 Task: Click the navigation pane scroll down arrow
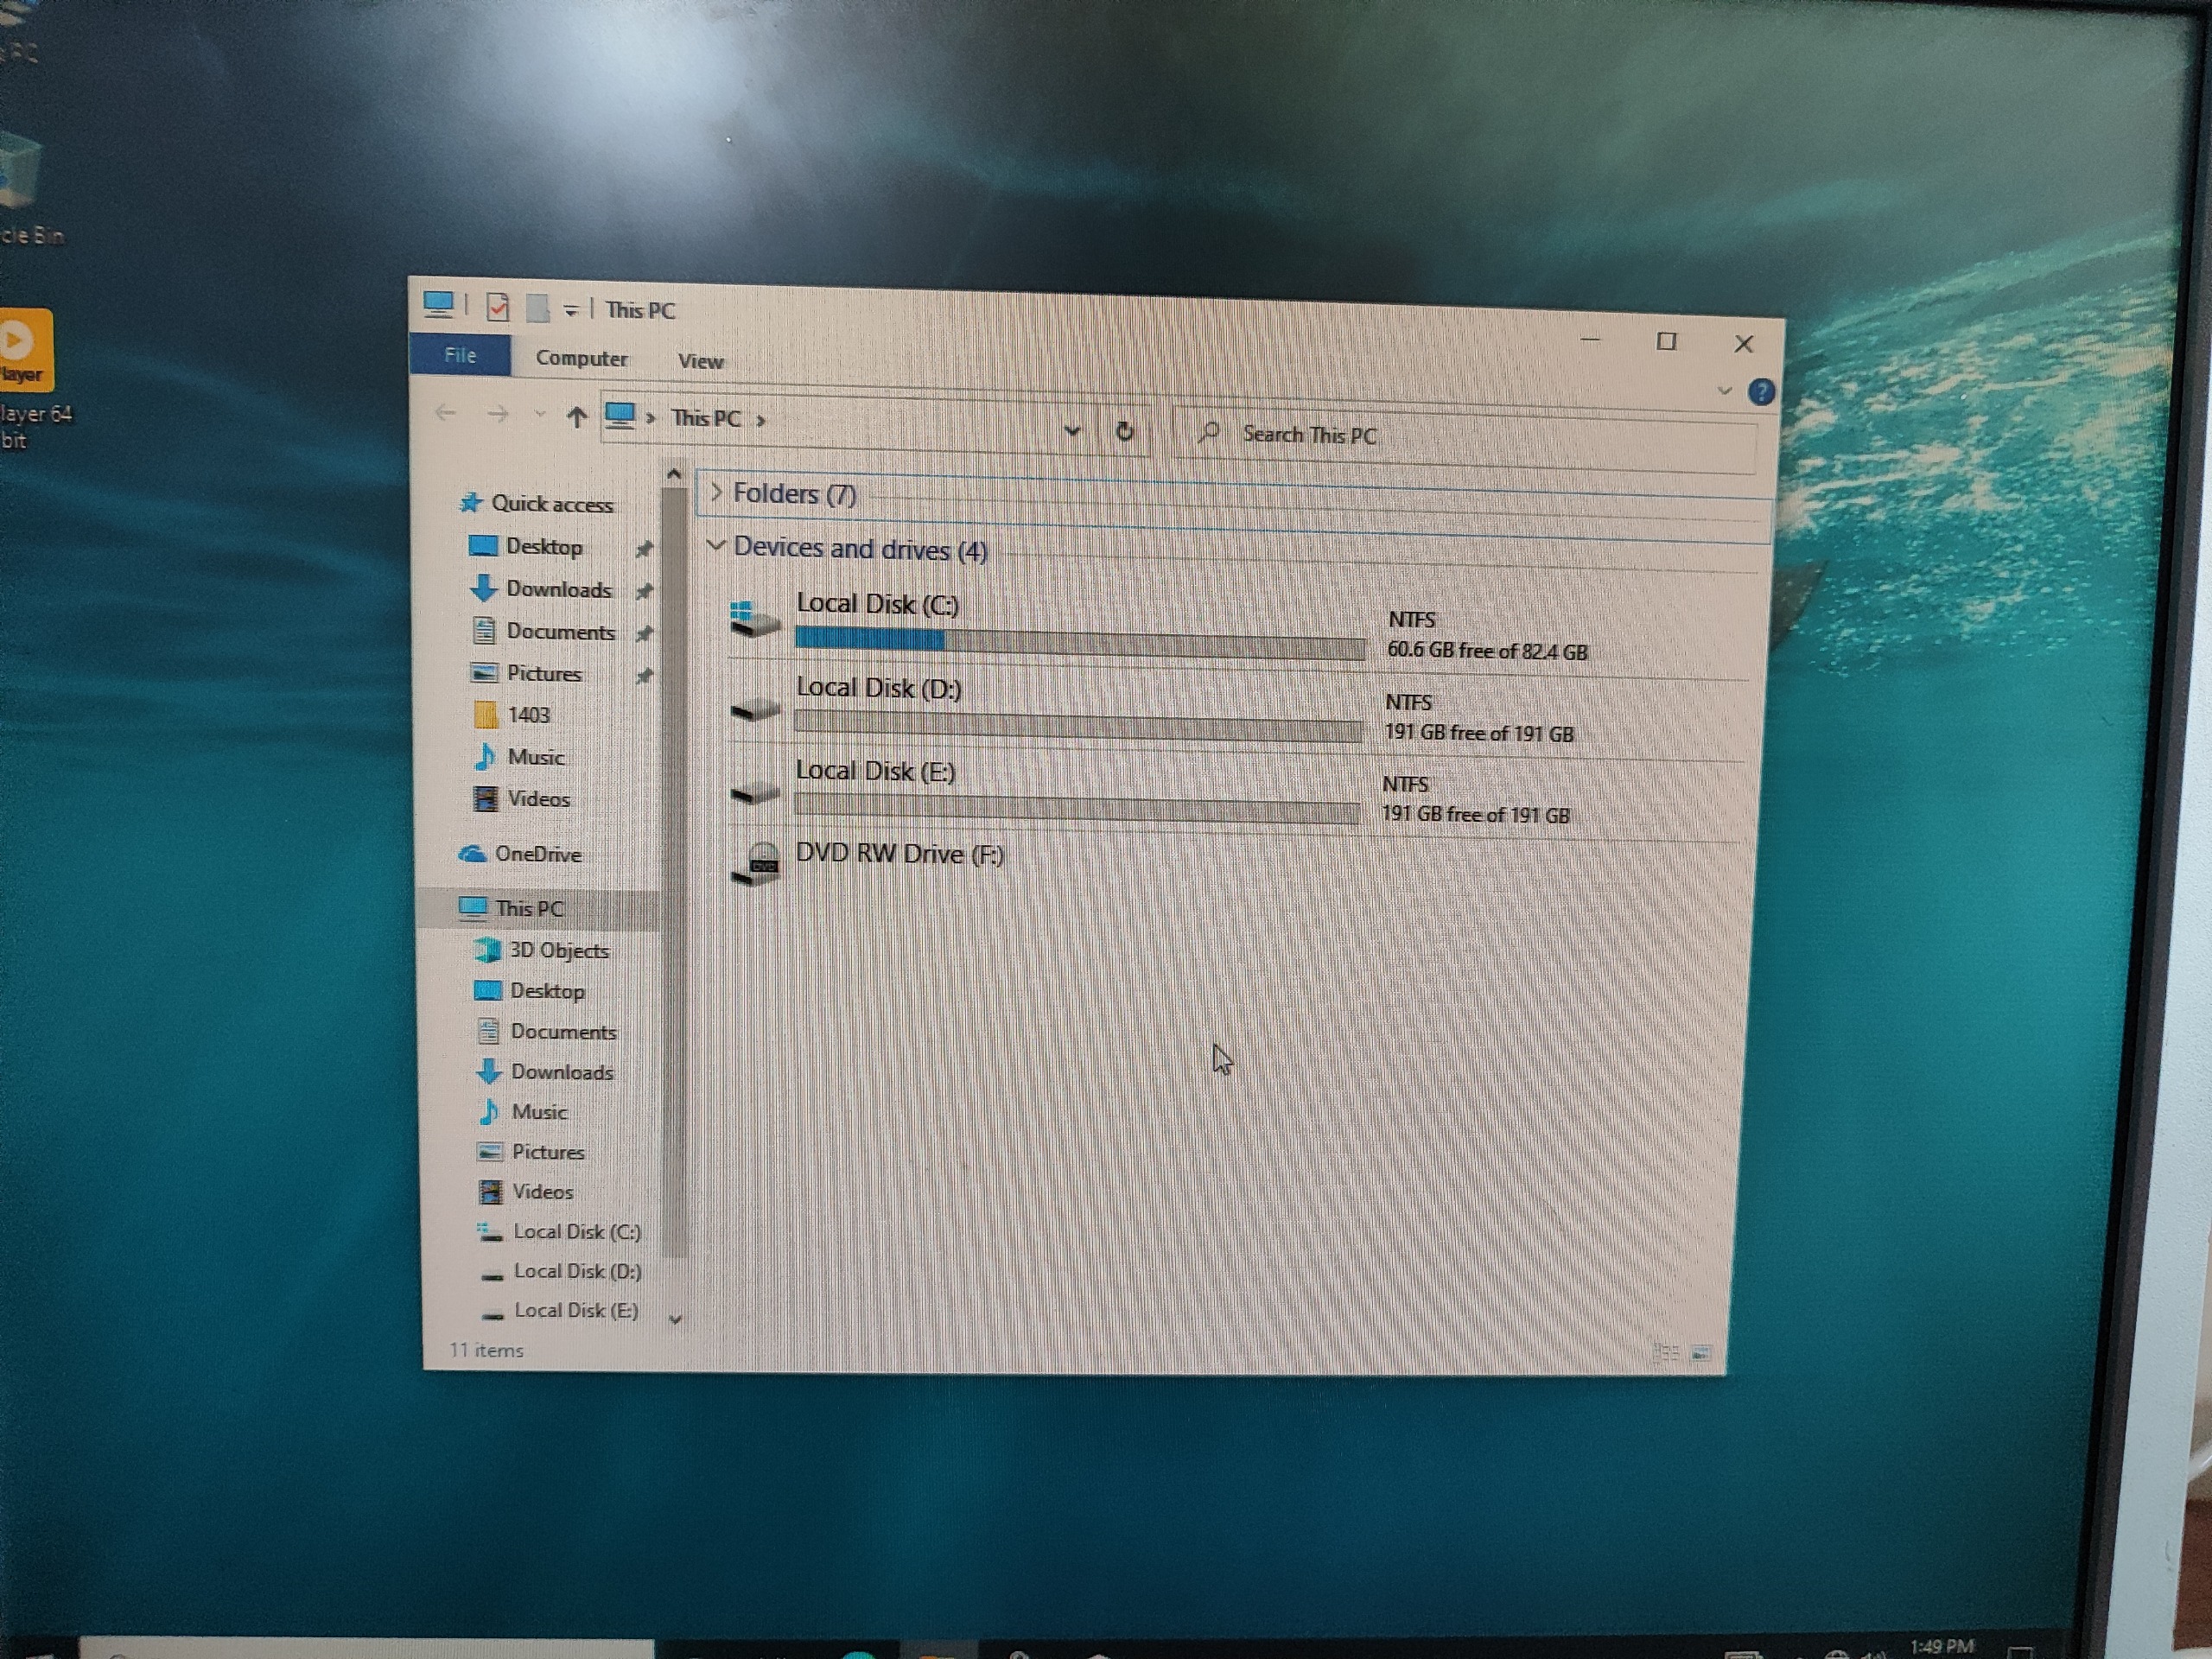pos(675,1320)
